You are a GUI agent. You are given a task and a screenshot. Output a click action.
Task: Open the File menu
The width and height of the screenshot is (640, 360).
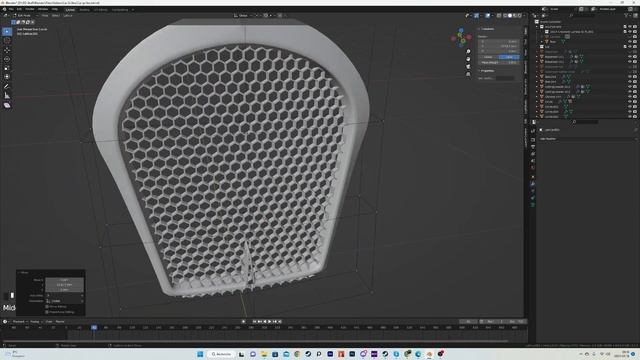[11, 9]
